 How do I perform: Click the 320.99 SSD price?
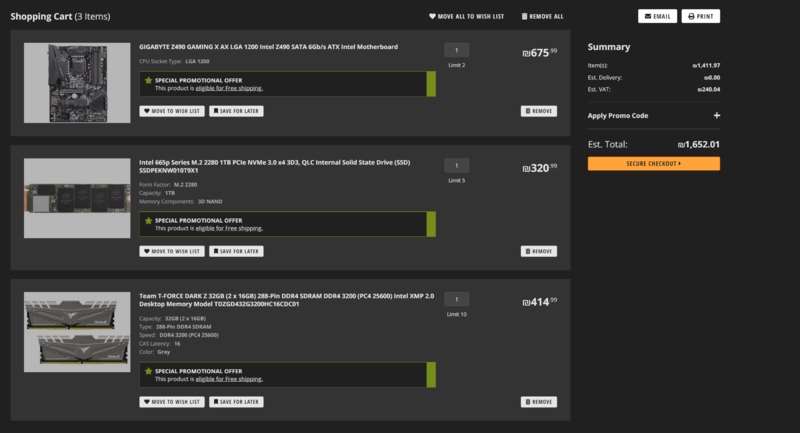[x=540, y=168]
